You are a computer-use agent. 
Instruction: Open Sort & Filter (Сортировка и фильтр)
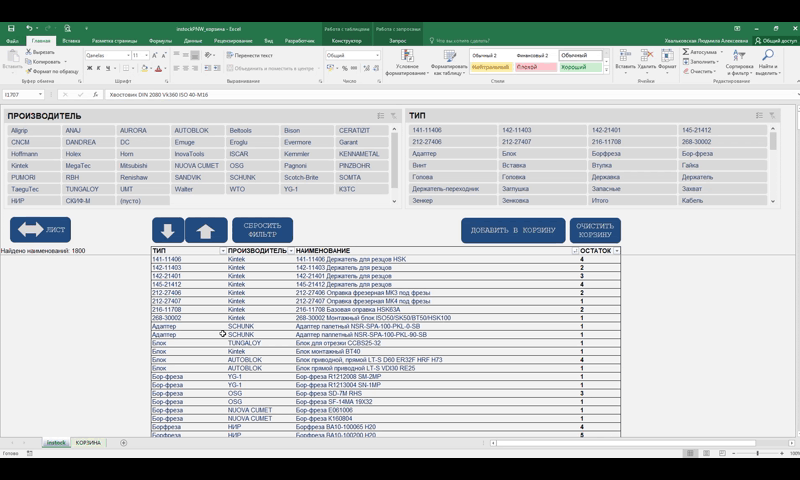[x=739, y=62]
